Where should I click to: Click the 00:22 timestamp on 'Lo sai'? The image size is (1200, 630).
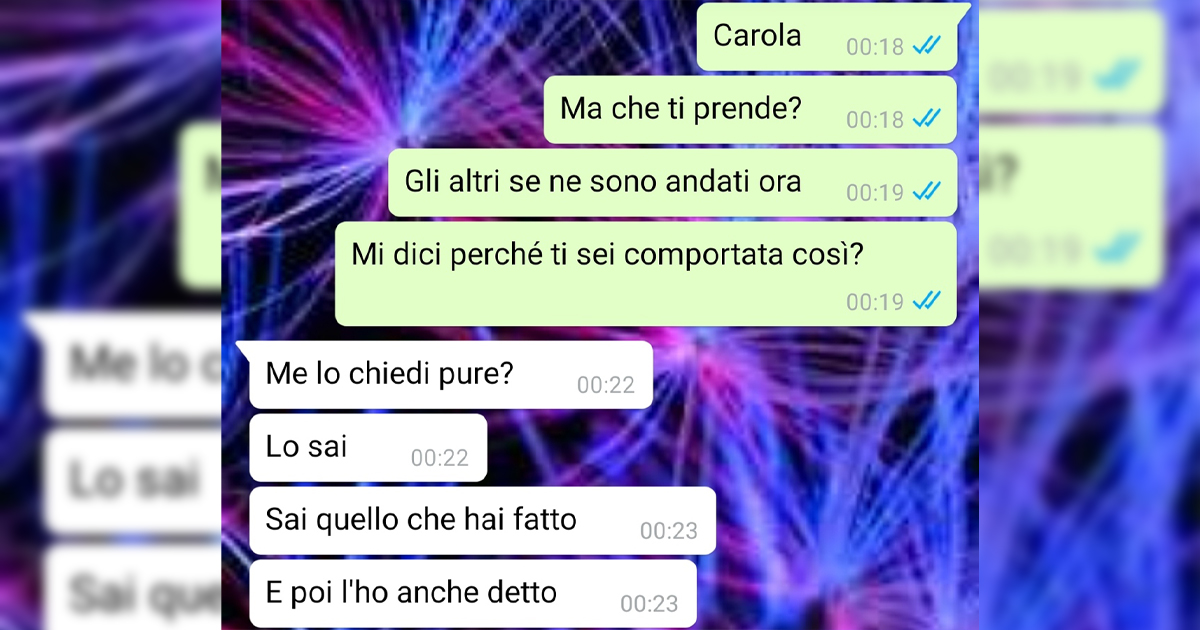[x=440, y=458]
